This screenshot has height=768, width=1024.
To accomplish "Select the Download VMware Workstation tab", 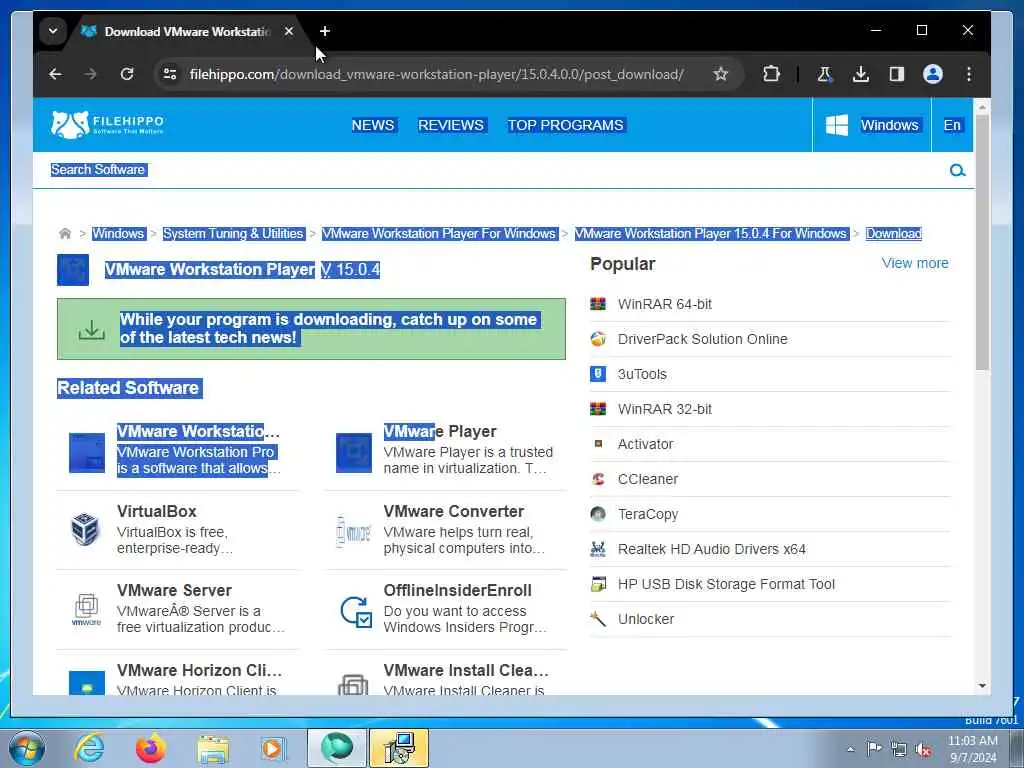I will [x=187, y=31].
